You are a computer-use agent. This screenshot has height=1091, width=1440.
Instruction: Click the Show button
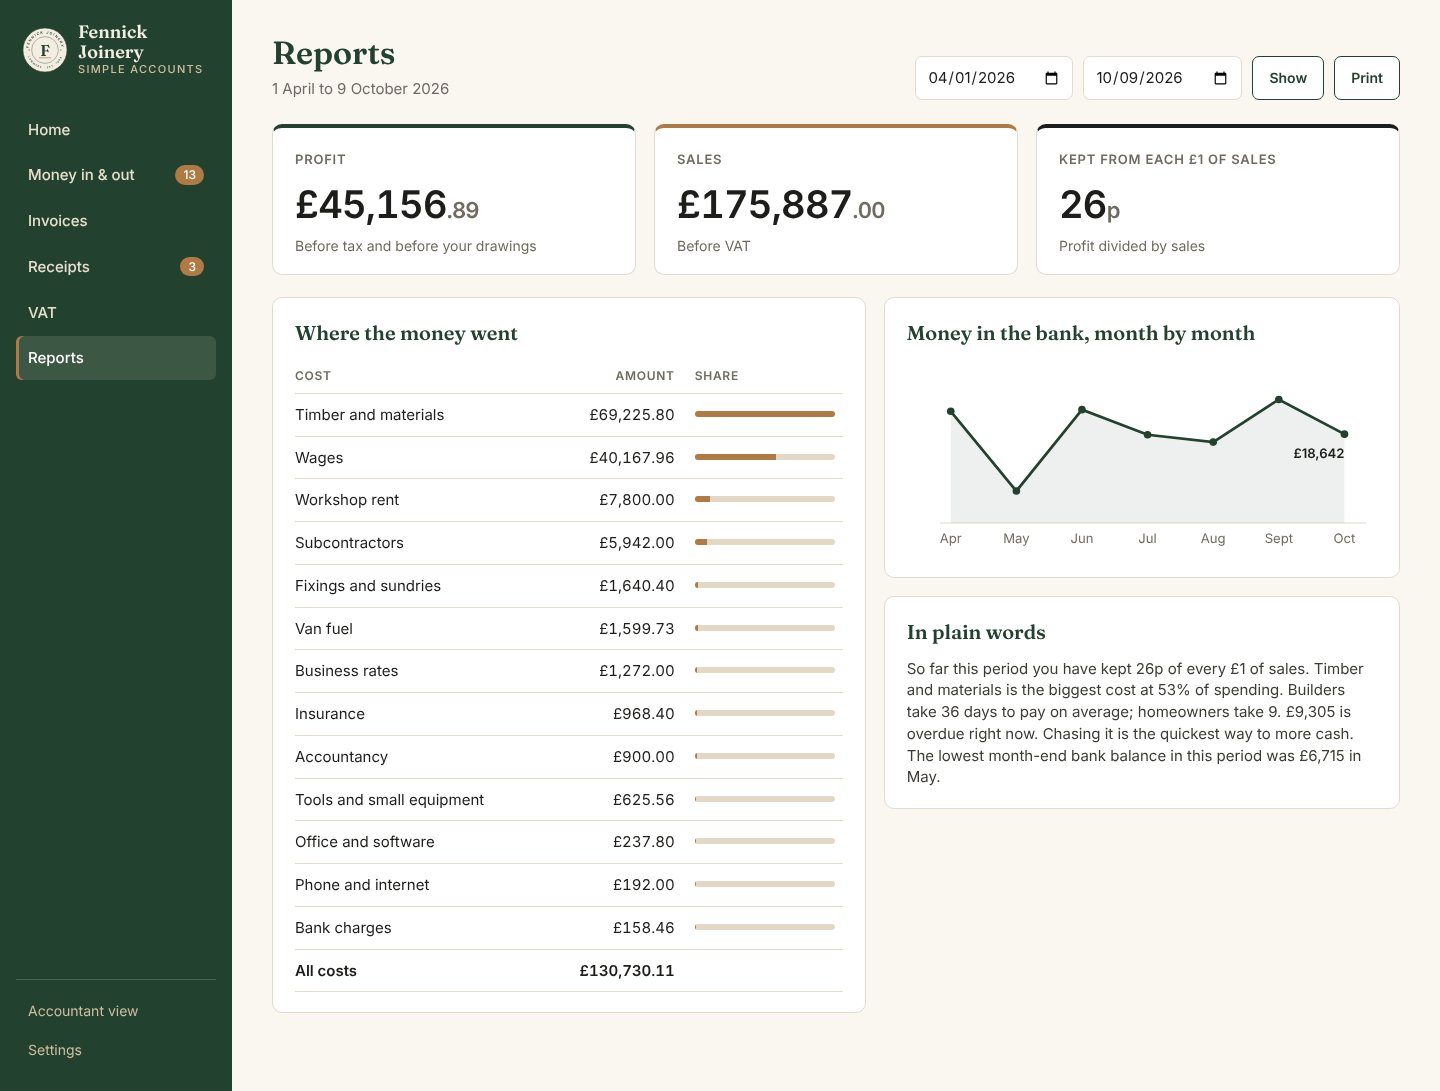[x=1288, y=78]
